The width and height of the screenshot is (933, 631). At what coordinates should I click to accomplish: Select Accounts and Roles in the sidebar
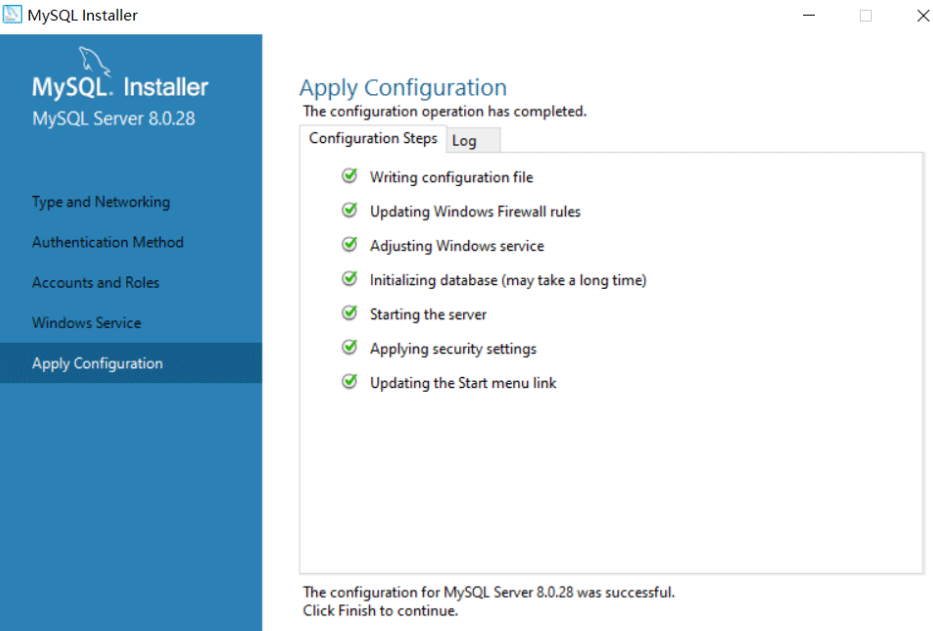coord(96,283)
